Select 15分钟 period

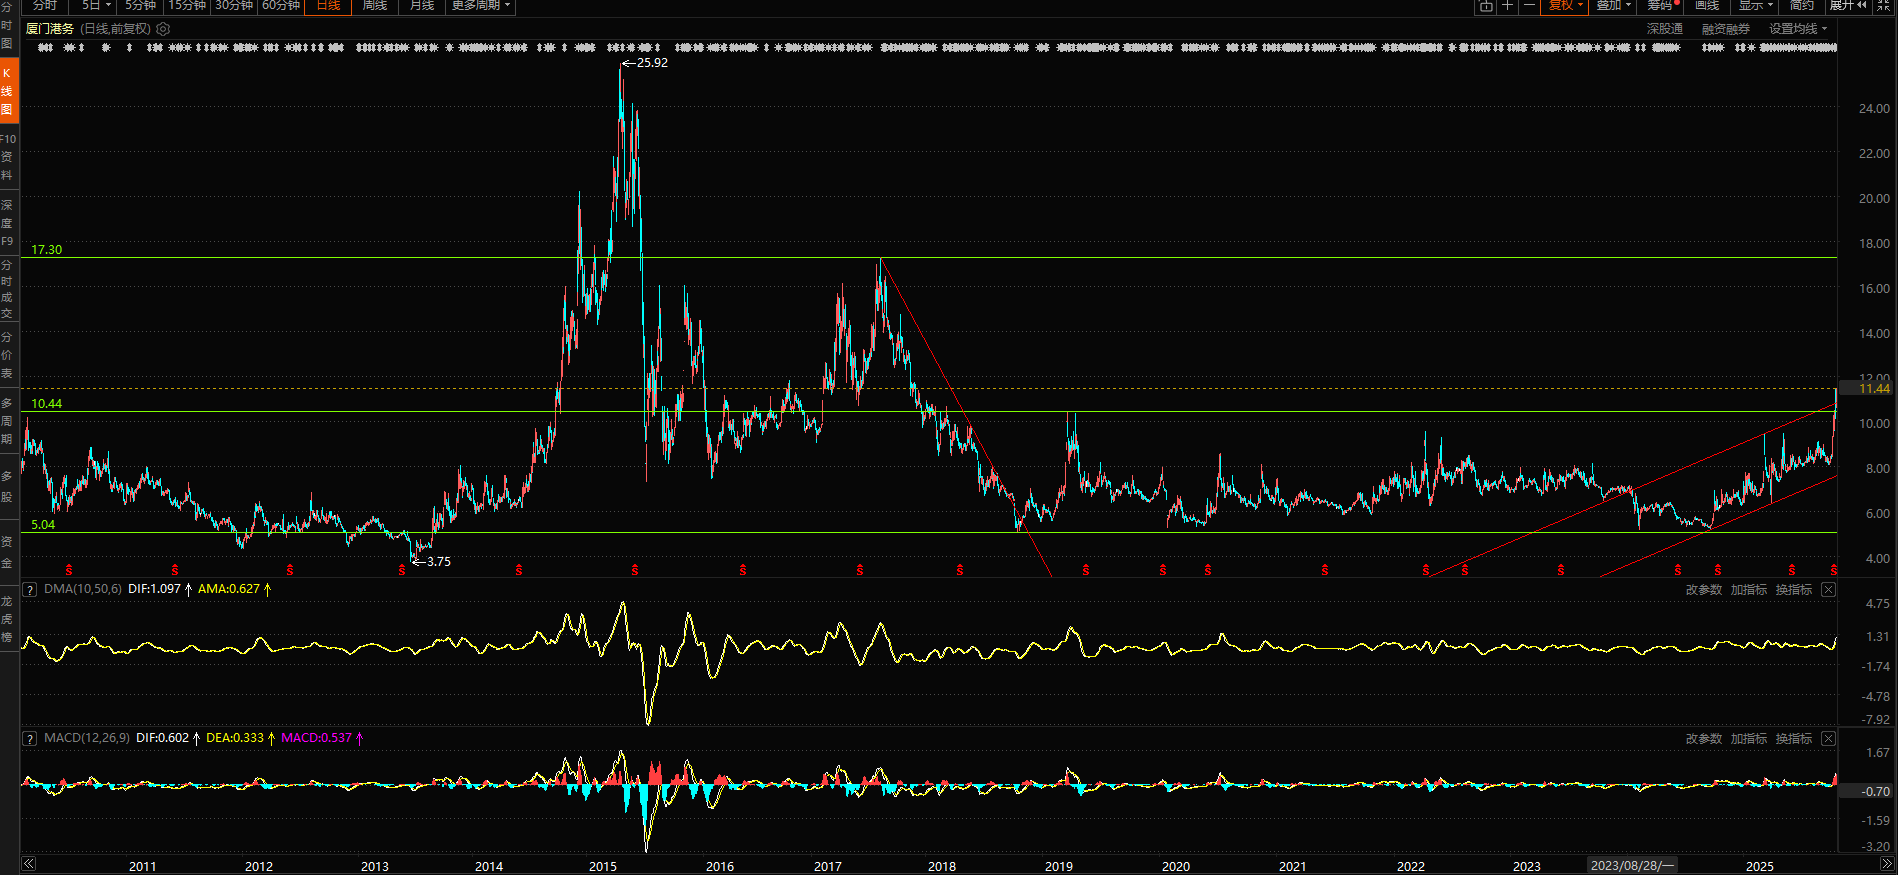(187, 6)
